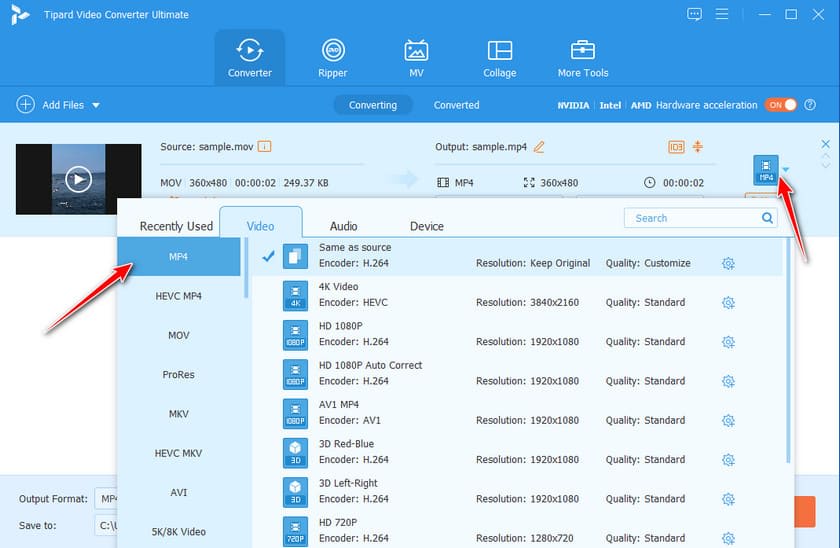Rename output with the pencil icon
The width and height of the screenshot is (840, 548).
[539, 146]
